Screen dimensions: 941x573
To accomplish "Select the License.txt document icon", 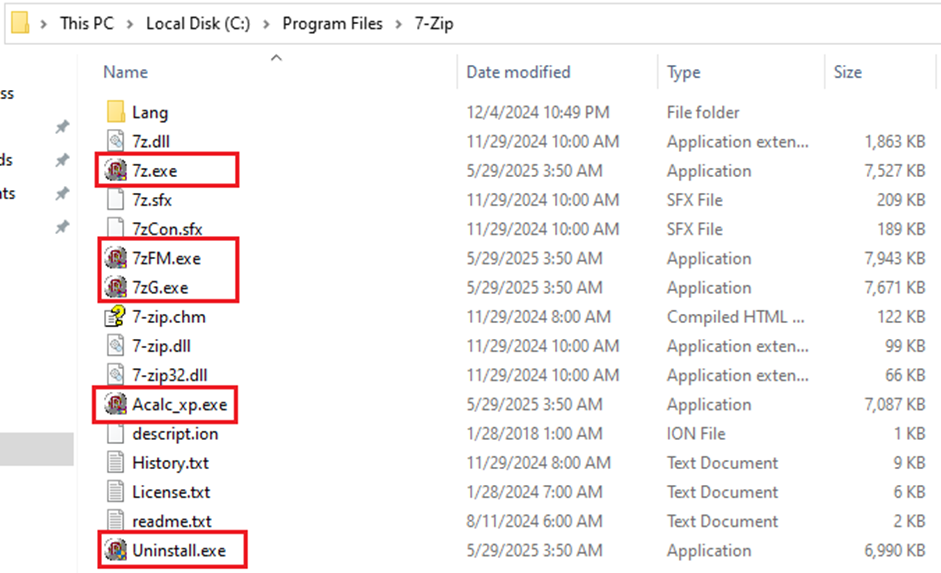I will (115, 491).
